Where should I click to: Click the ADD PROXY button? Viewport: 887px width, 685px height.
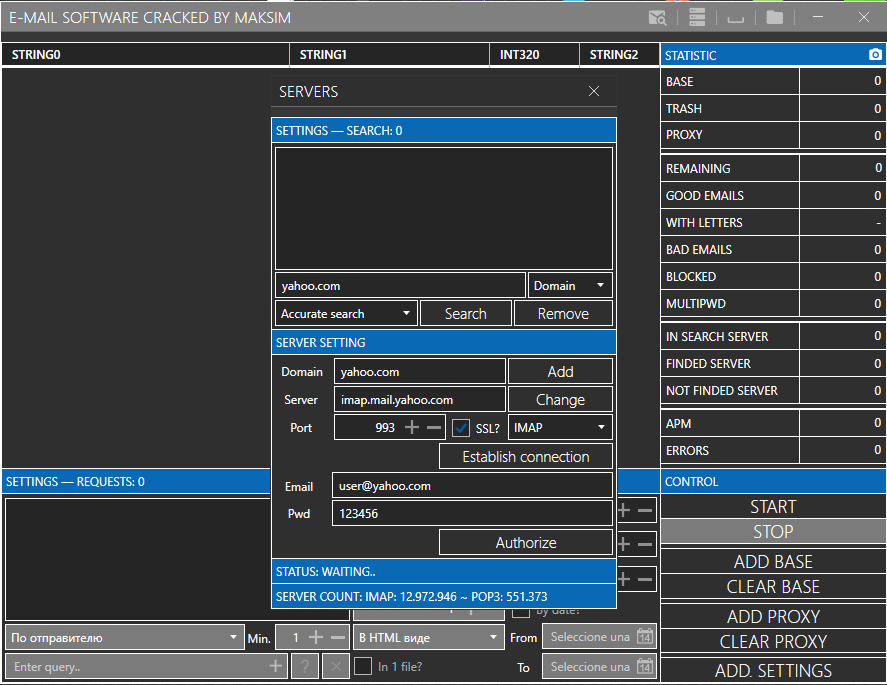[x=773, y=616]
